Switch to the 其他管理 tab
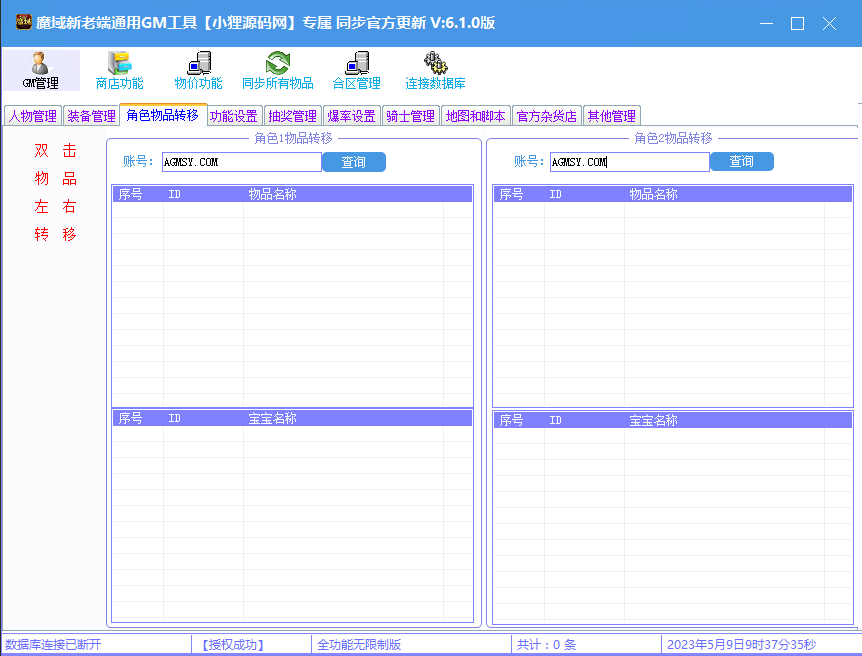This screenshot has height=656, width=862. (611, 116)
